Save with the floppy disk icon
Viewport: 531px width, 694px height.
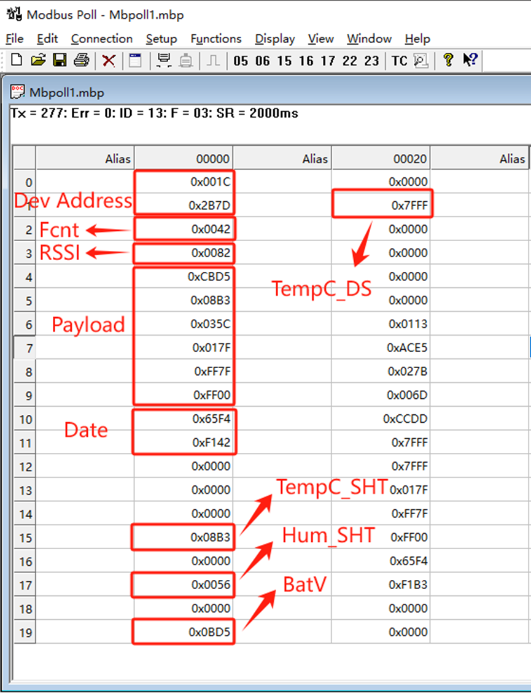[x=60, y=60]
